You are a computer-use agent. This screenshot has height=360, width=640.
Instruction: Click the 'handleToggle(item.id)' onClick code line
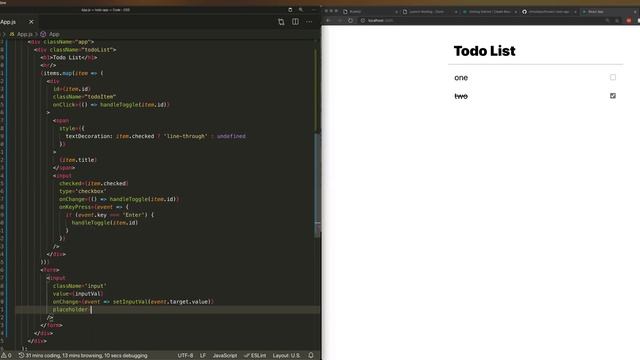[x=111, y=105]
